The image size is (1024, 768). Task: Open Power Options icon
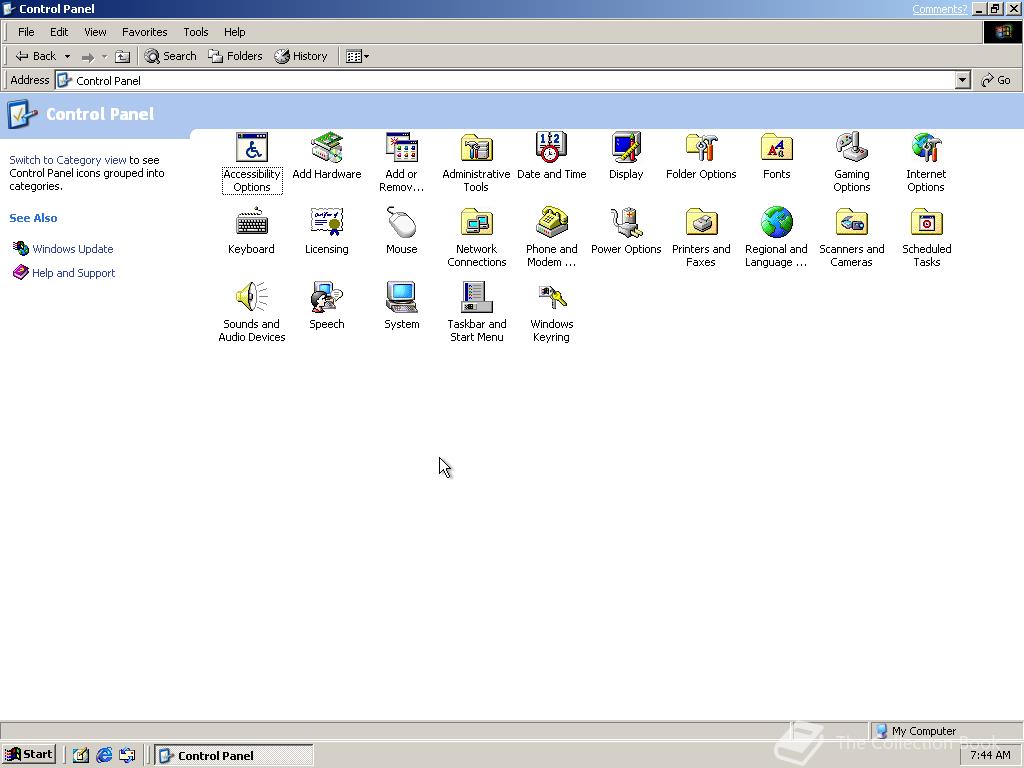tap(626, 231)
